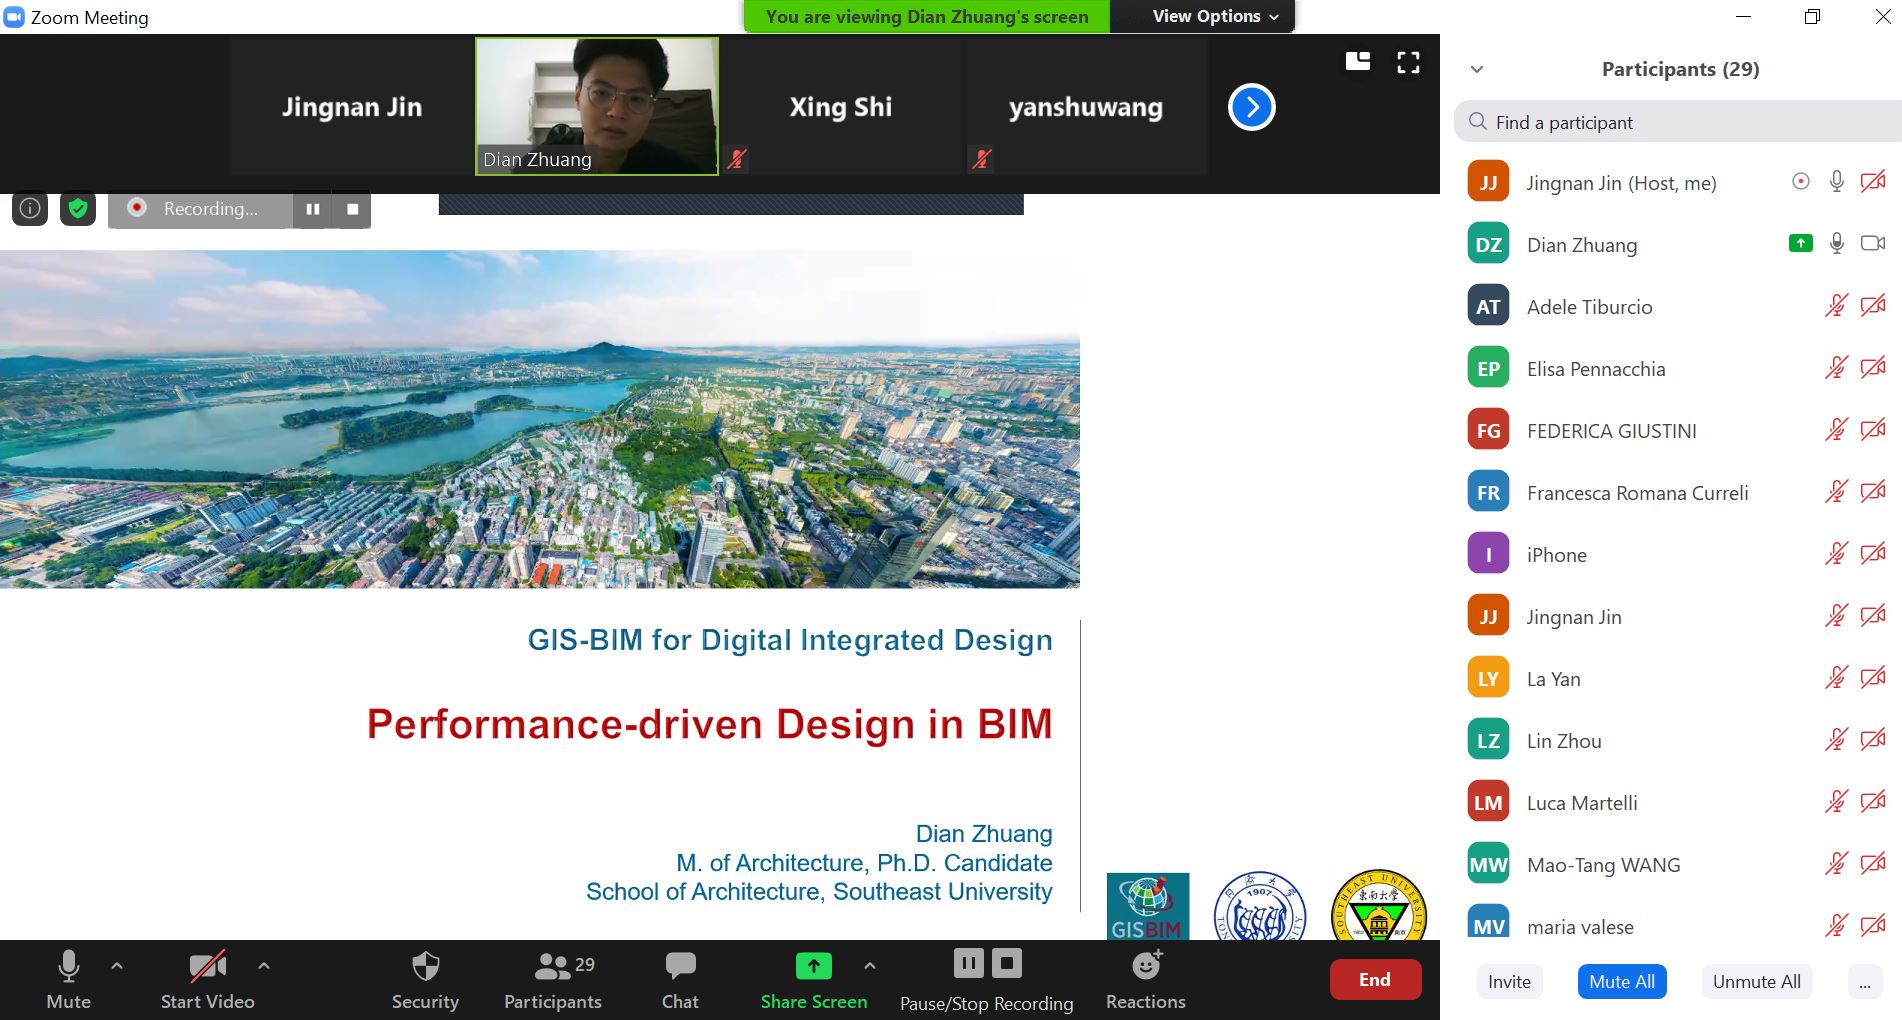This screenshot has height=1020, width=1902.
Task: Enter full screen mode
Action: [x=1408, y=63]
